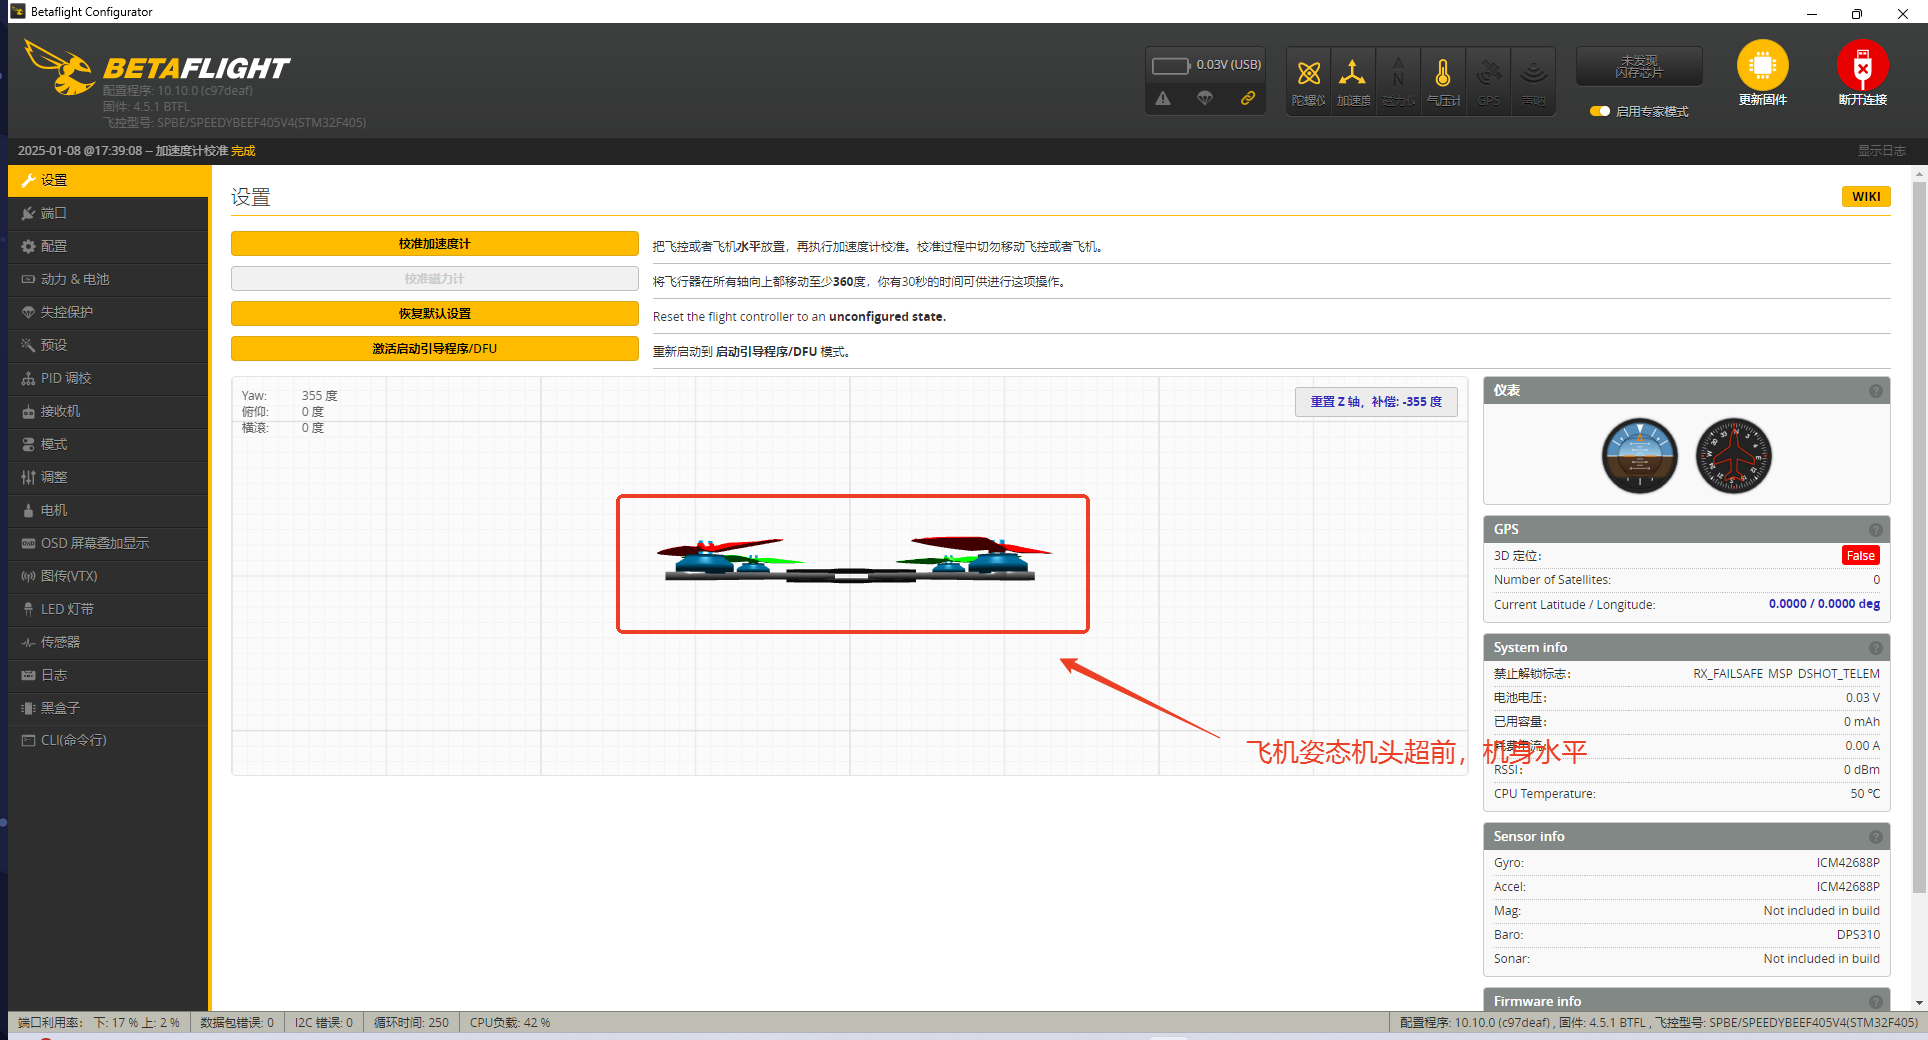
Task: Click the GPS panel help icon
Action: click(1876, 530)
